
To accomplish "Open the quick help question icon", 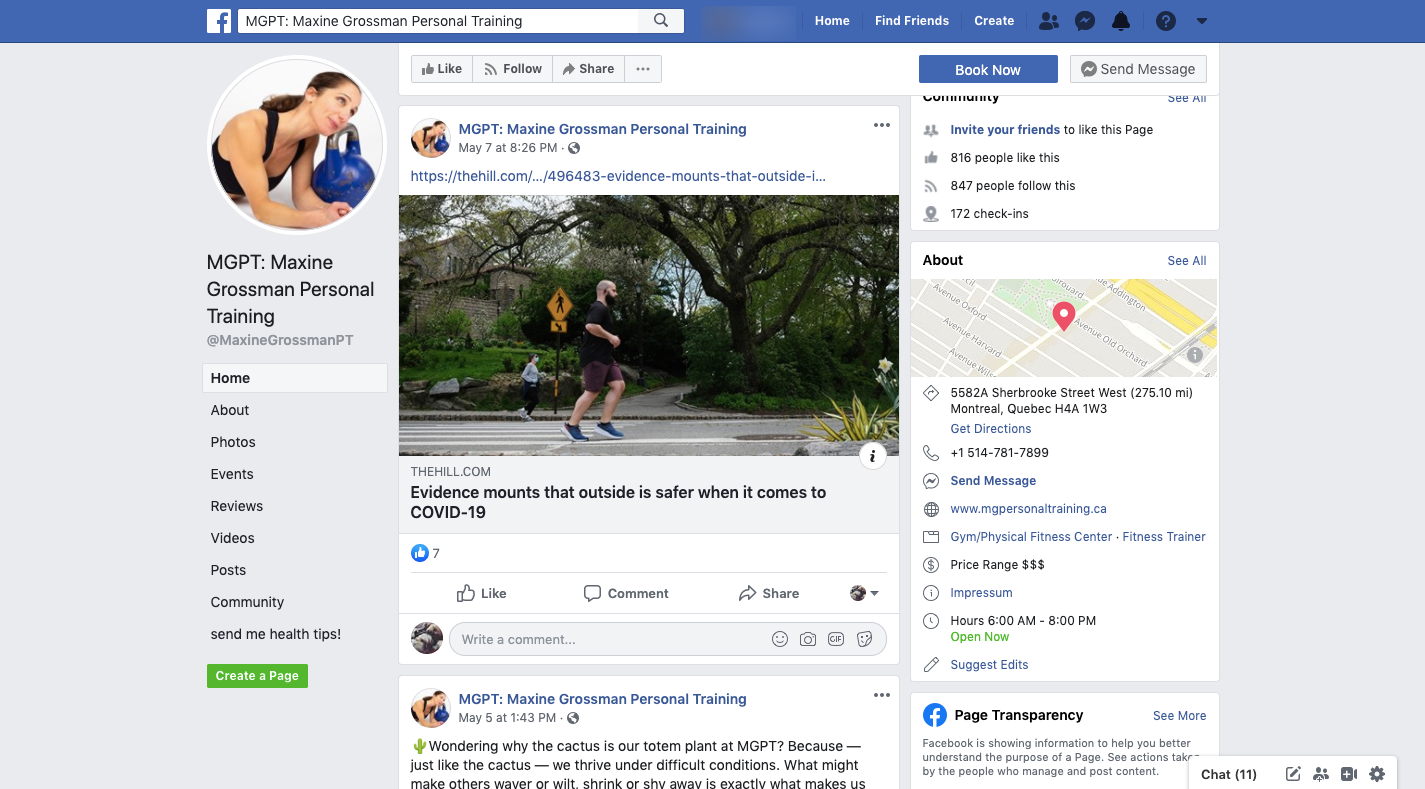I will 1165,21.
